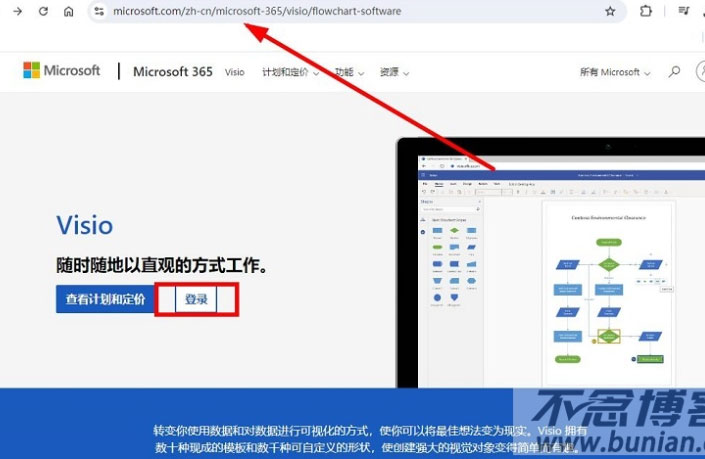Screen dimensions: 705x459
Task: Open site information icon in address bar
Action: click(99, 11)
